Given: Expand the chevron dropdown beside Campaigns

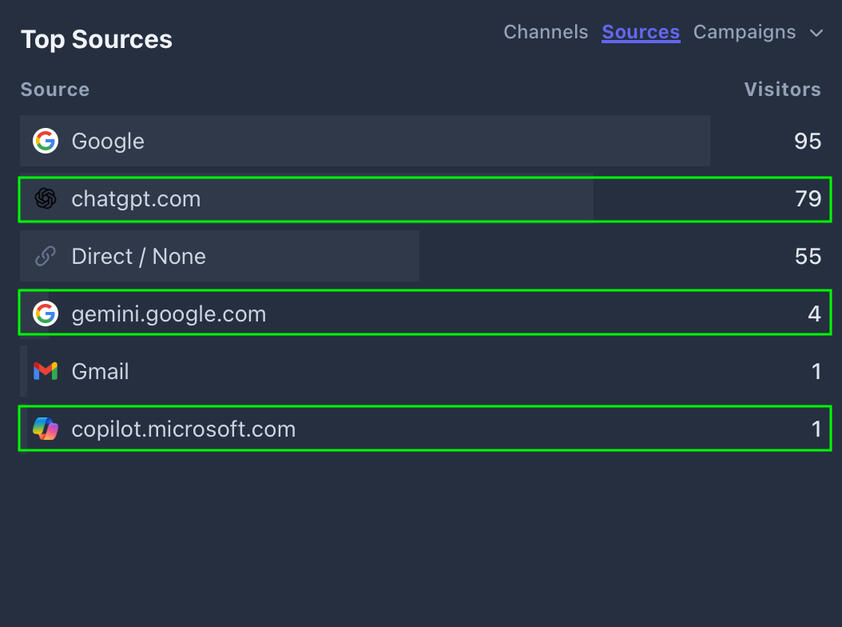Looking at the screenshot, I should [x=816, y=33].
